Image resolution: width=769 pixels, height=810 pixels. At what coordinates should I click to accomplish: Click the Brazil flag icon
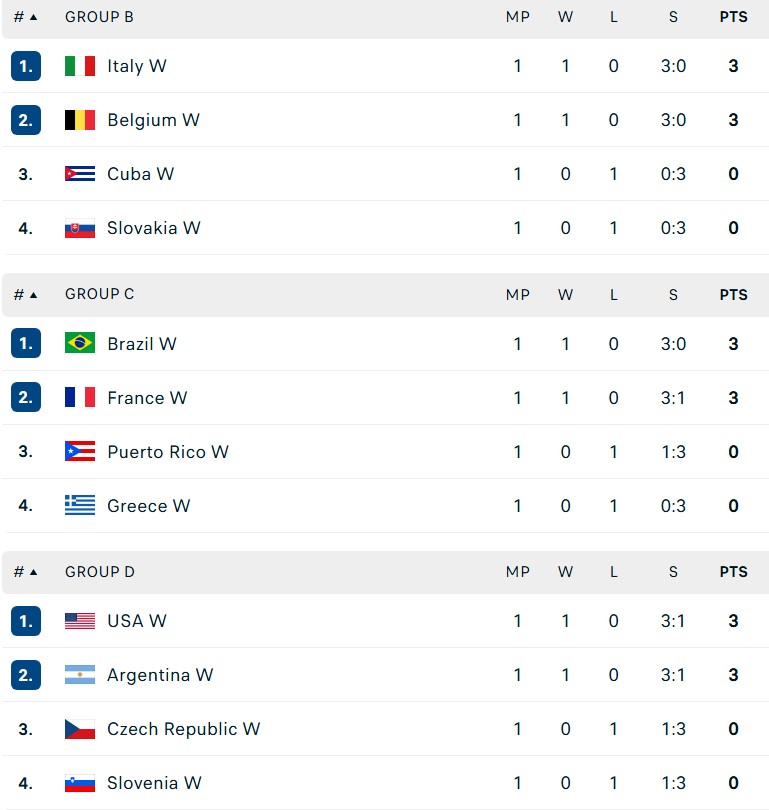point(80,343)
